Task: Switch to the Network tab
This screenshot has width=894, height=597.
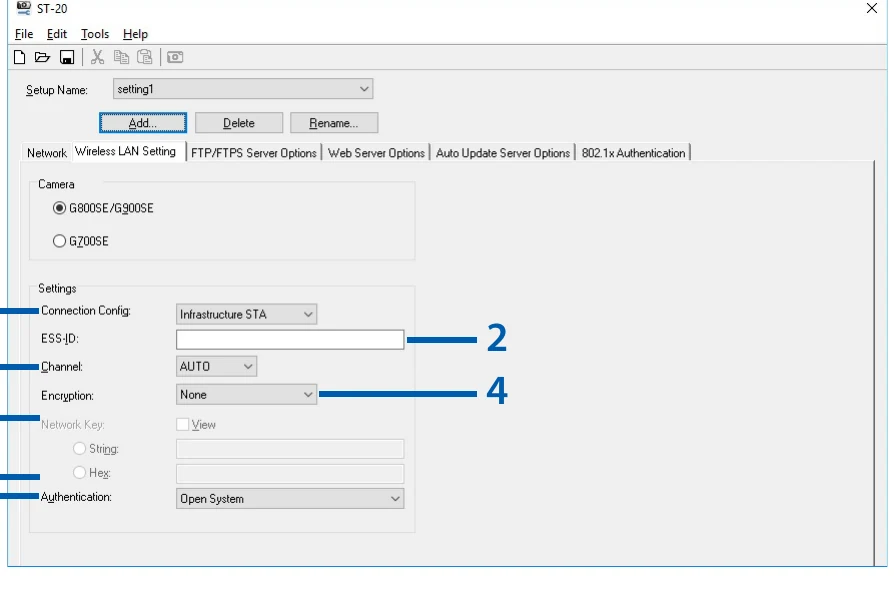Action: (47, 153)
